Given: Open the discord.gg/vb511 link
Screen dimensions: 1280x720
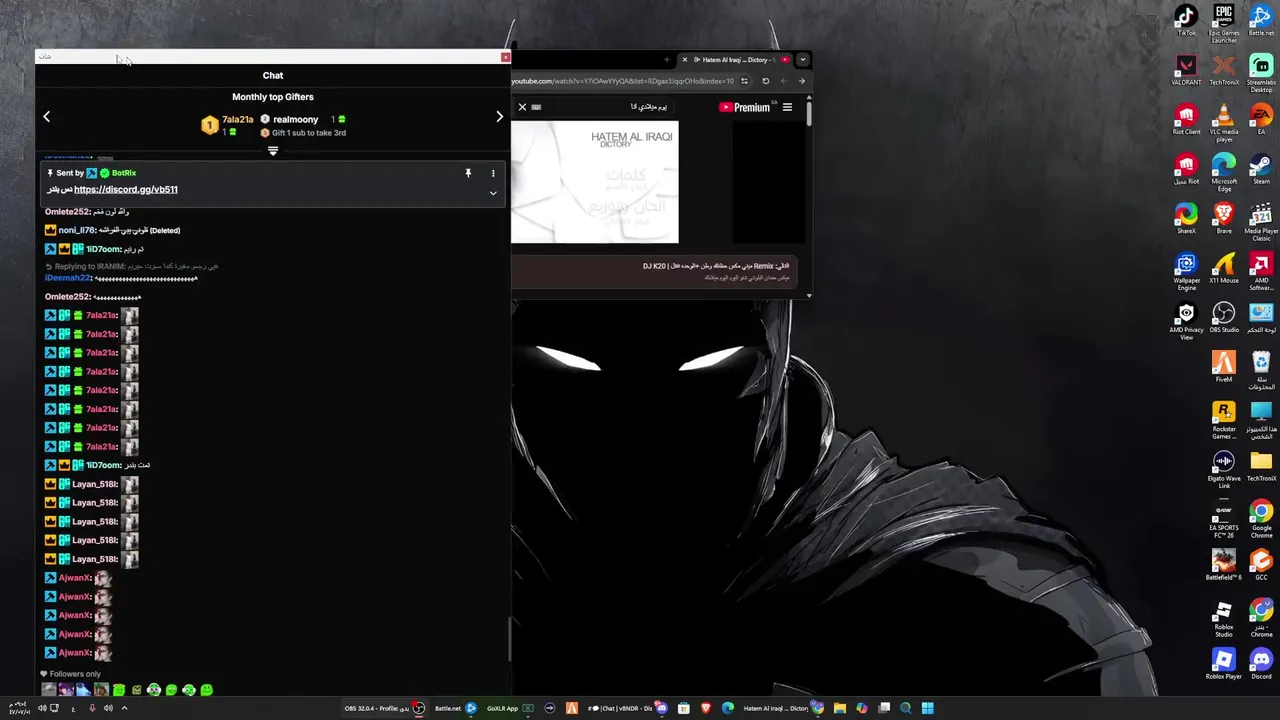Looking at the screenshot, I should pyautogui.click(x=126, y=189).
